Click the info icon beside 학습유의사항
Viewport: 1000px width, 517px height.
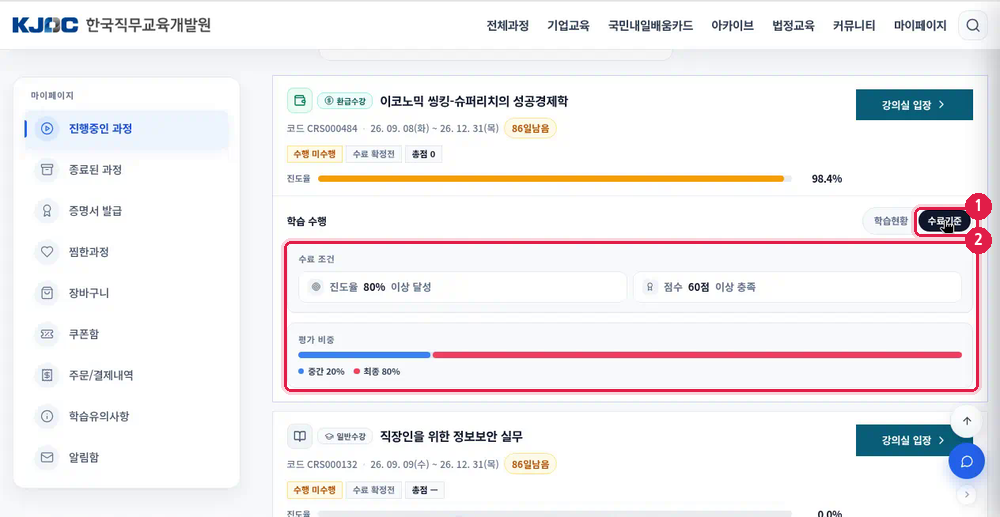point(47,416)
